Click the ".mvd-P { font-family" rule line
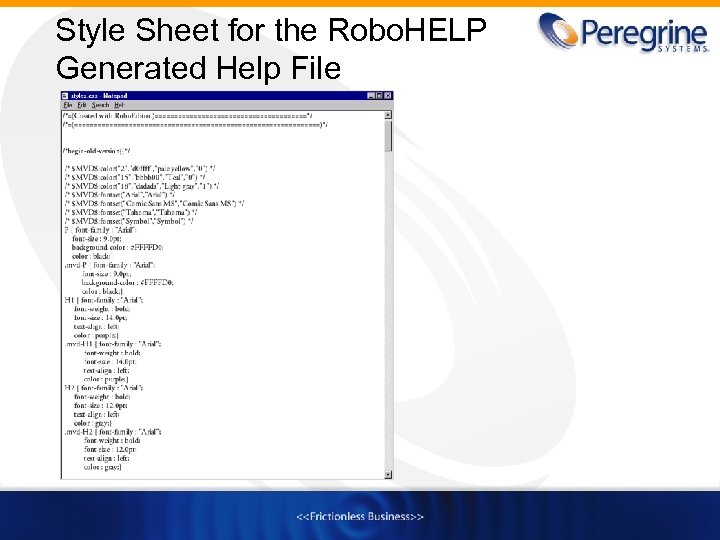720x540 pixels. click(x=110, y=265)
